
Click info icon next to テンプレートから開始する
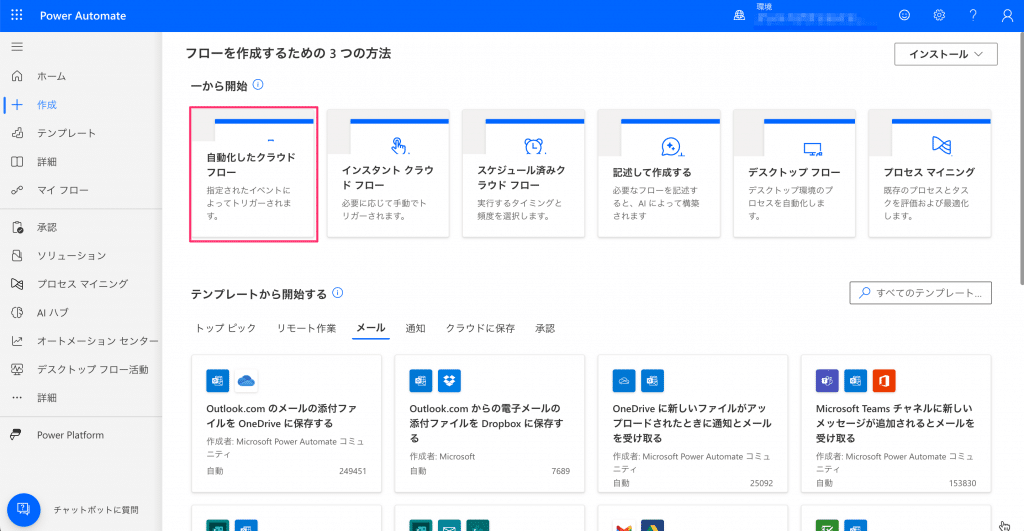click(338, 293)
